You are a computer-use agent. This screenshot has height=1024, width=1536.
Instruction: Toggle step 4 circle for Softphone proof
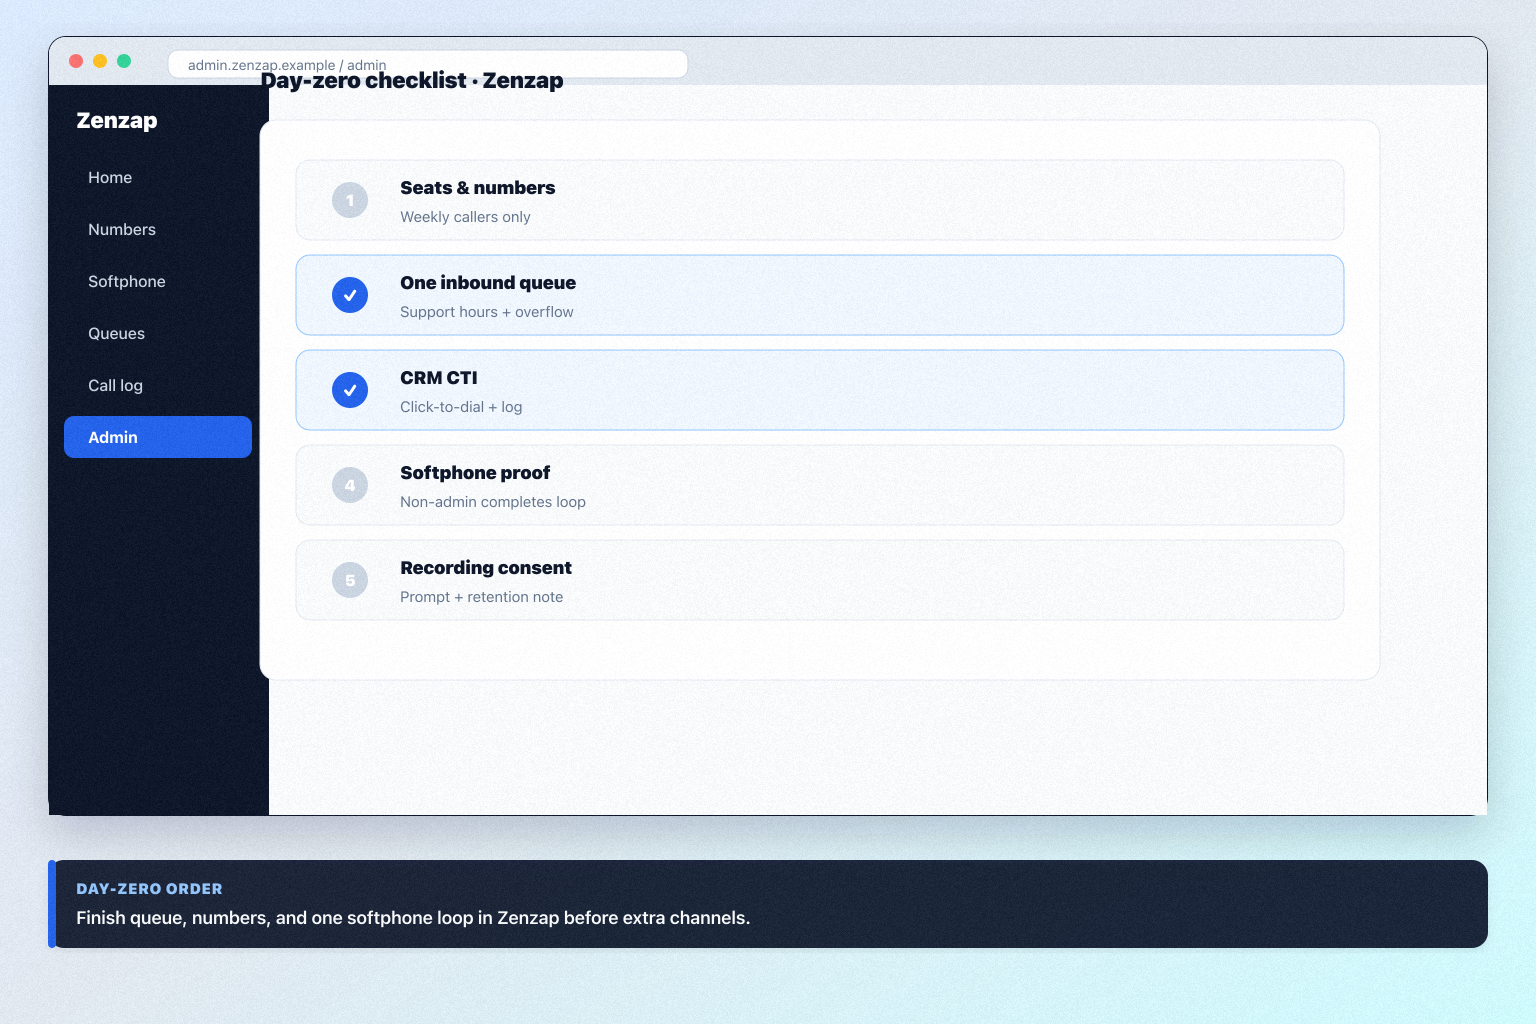coord(350,485)
